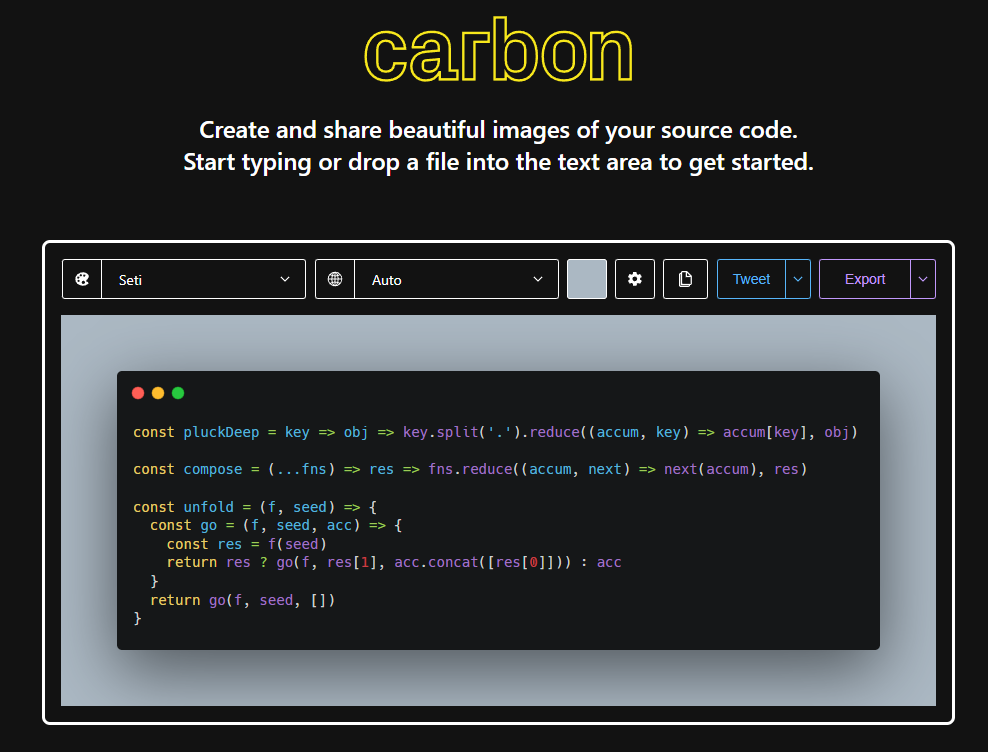
Task: Open the background color swatch
Action: tap(587, 279)
